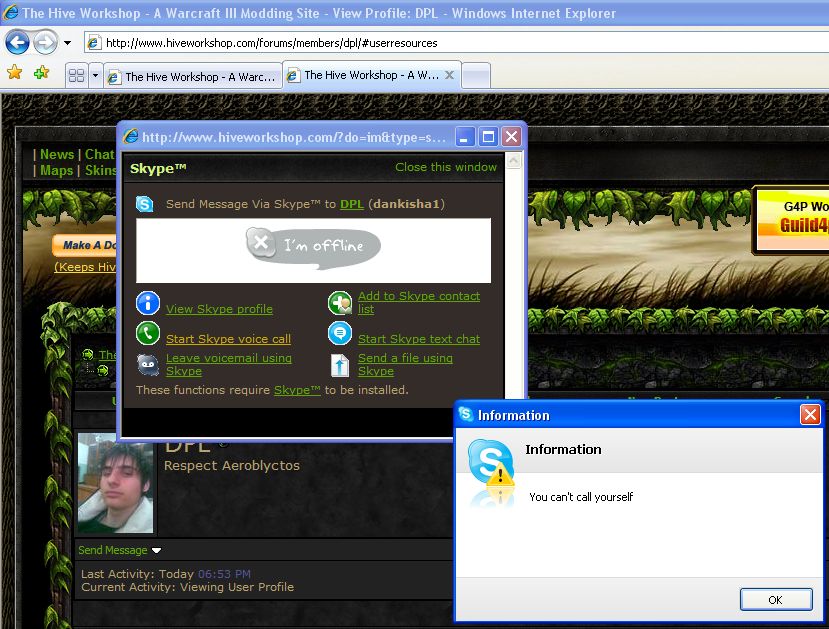Image resolution: width=829 pixels, height=629 pixels.
Task: Open Quick Tabs grid view
Action: [x=77, y=76]
